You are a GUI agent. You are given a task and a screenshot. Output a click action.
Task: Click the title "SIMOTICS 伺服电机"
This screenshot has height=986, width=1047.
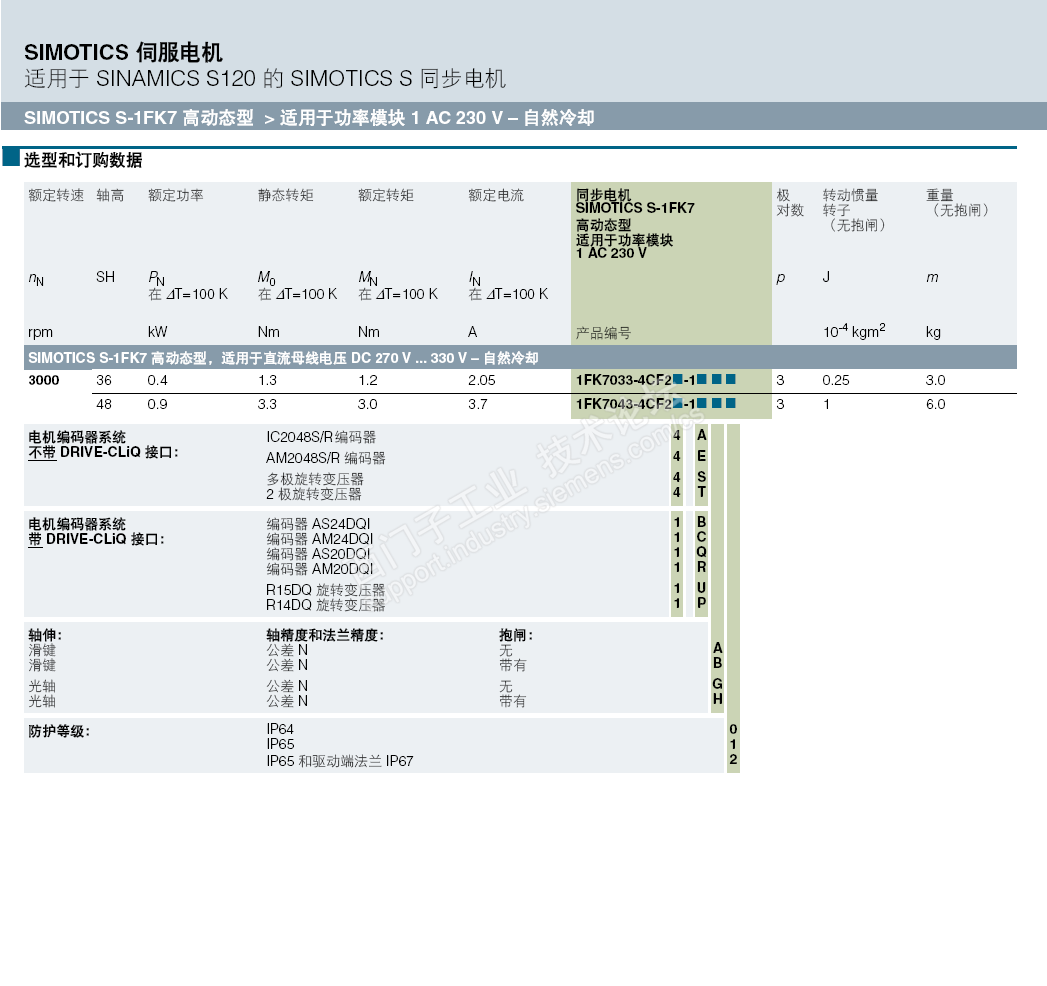click(x=123, y=52)
